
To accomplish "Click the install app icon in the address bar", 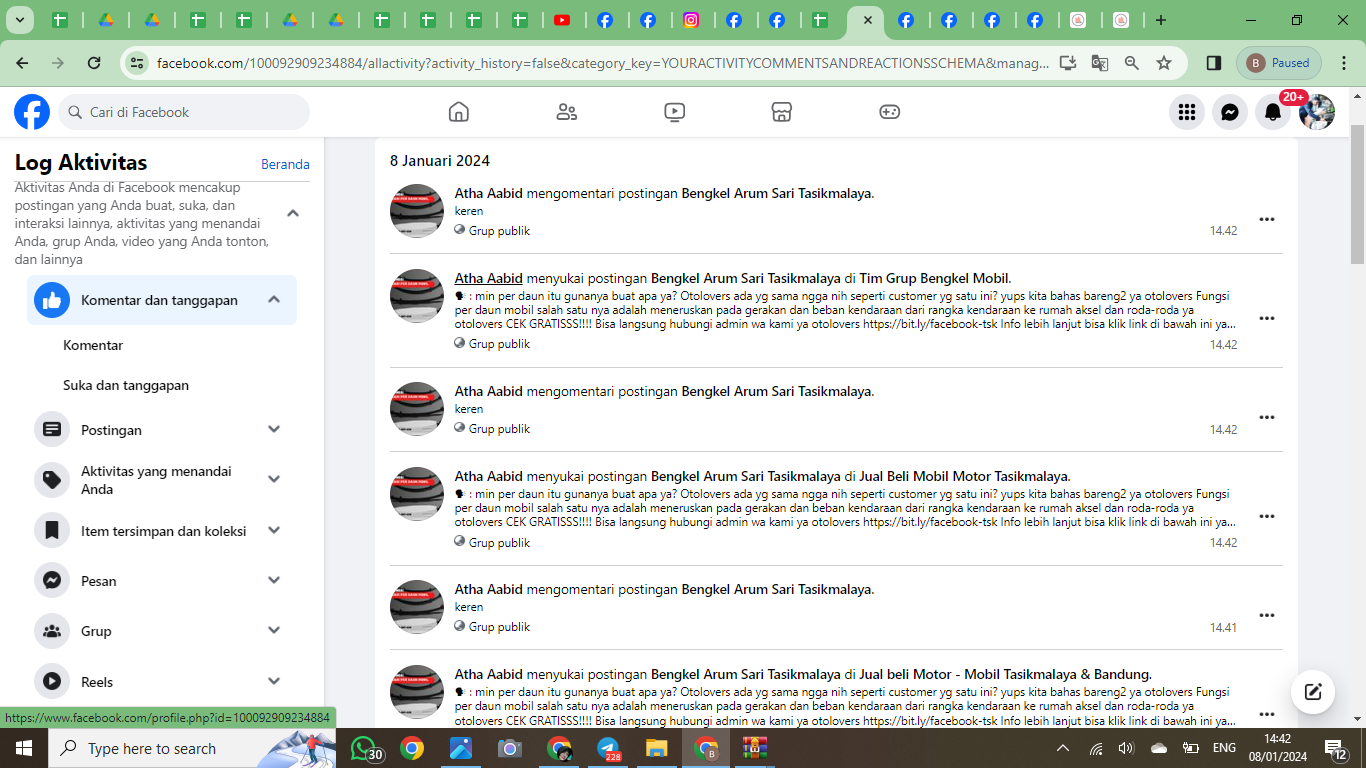I will click(1068, 63).
